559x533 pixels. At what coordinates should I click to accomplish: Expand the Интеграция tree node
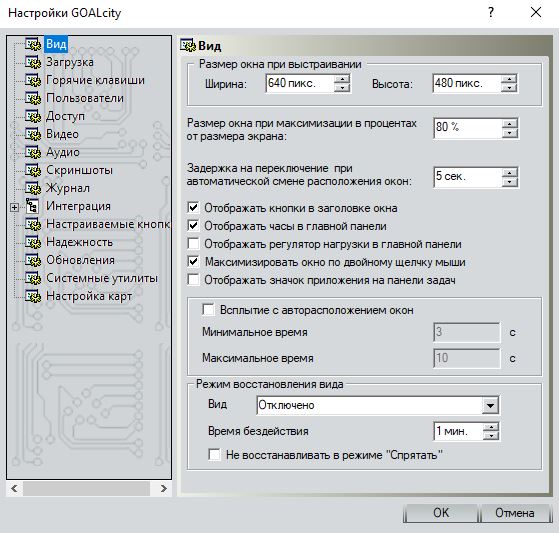(14, 207)
